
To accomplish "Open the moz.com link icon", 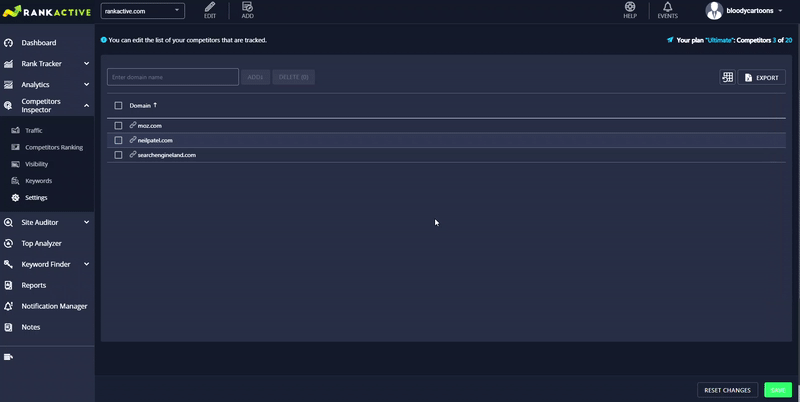I will 133,125.
